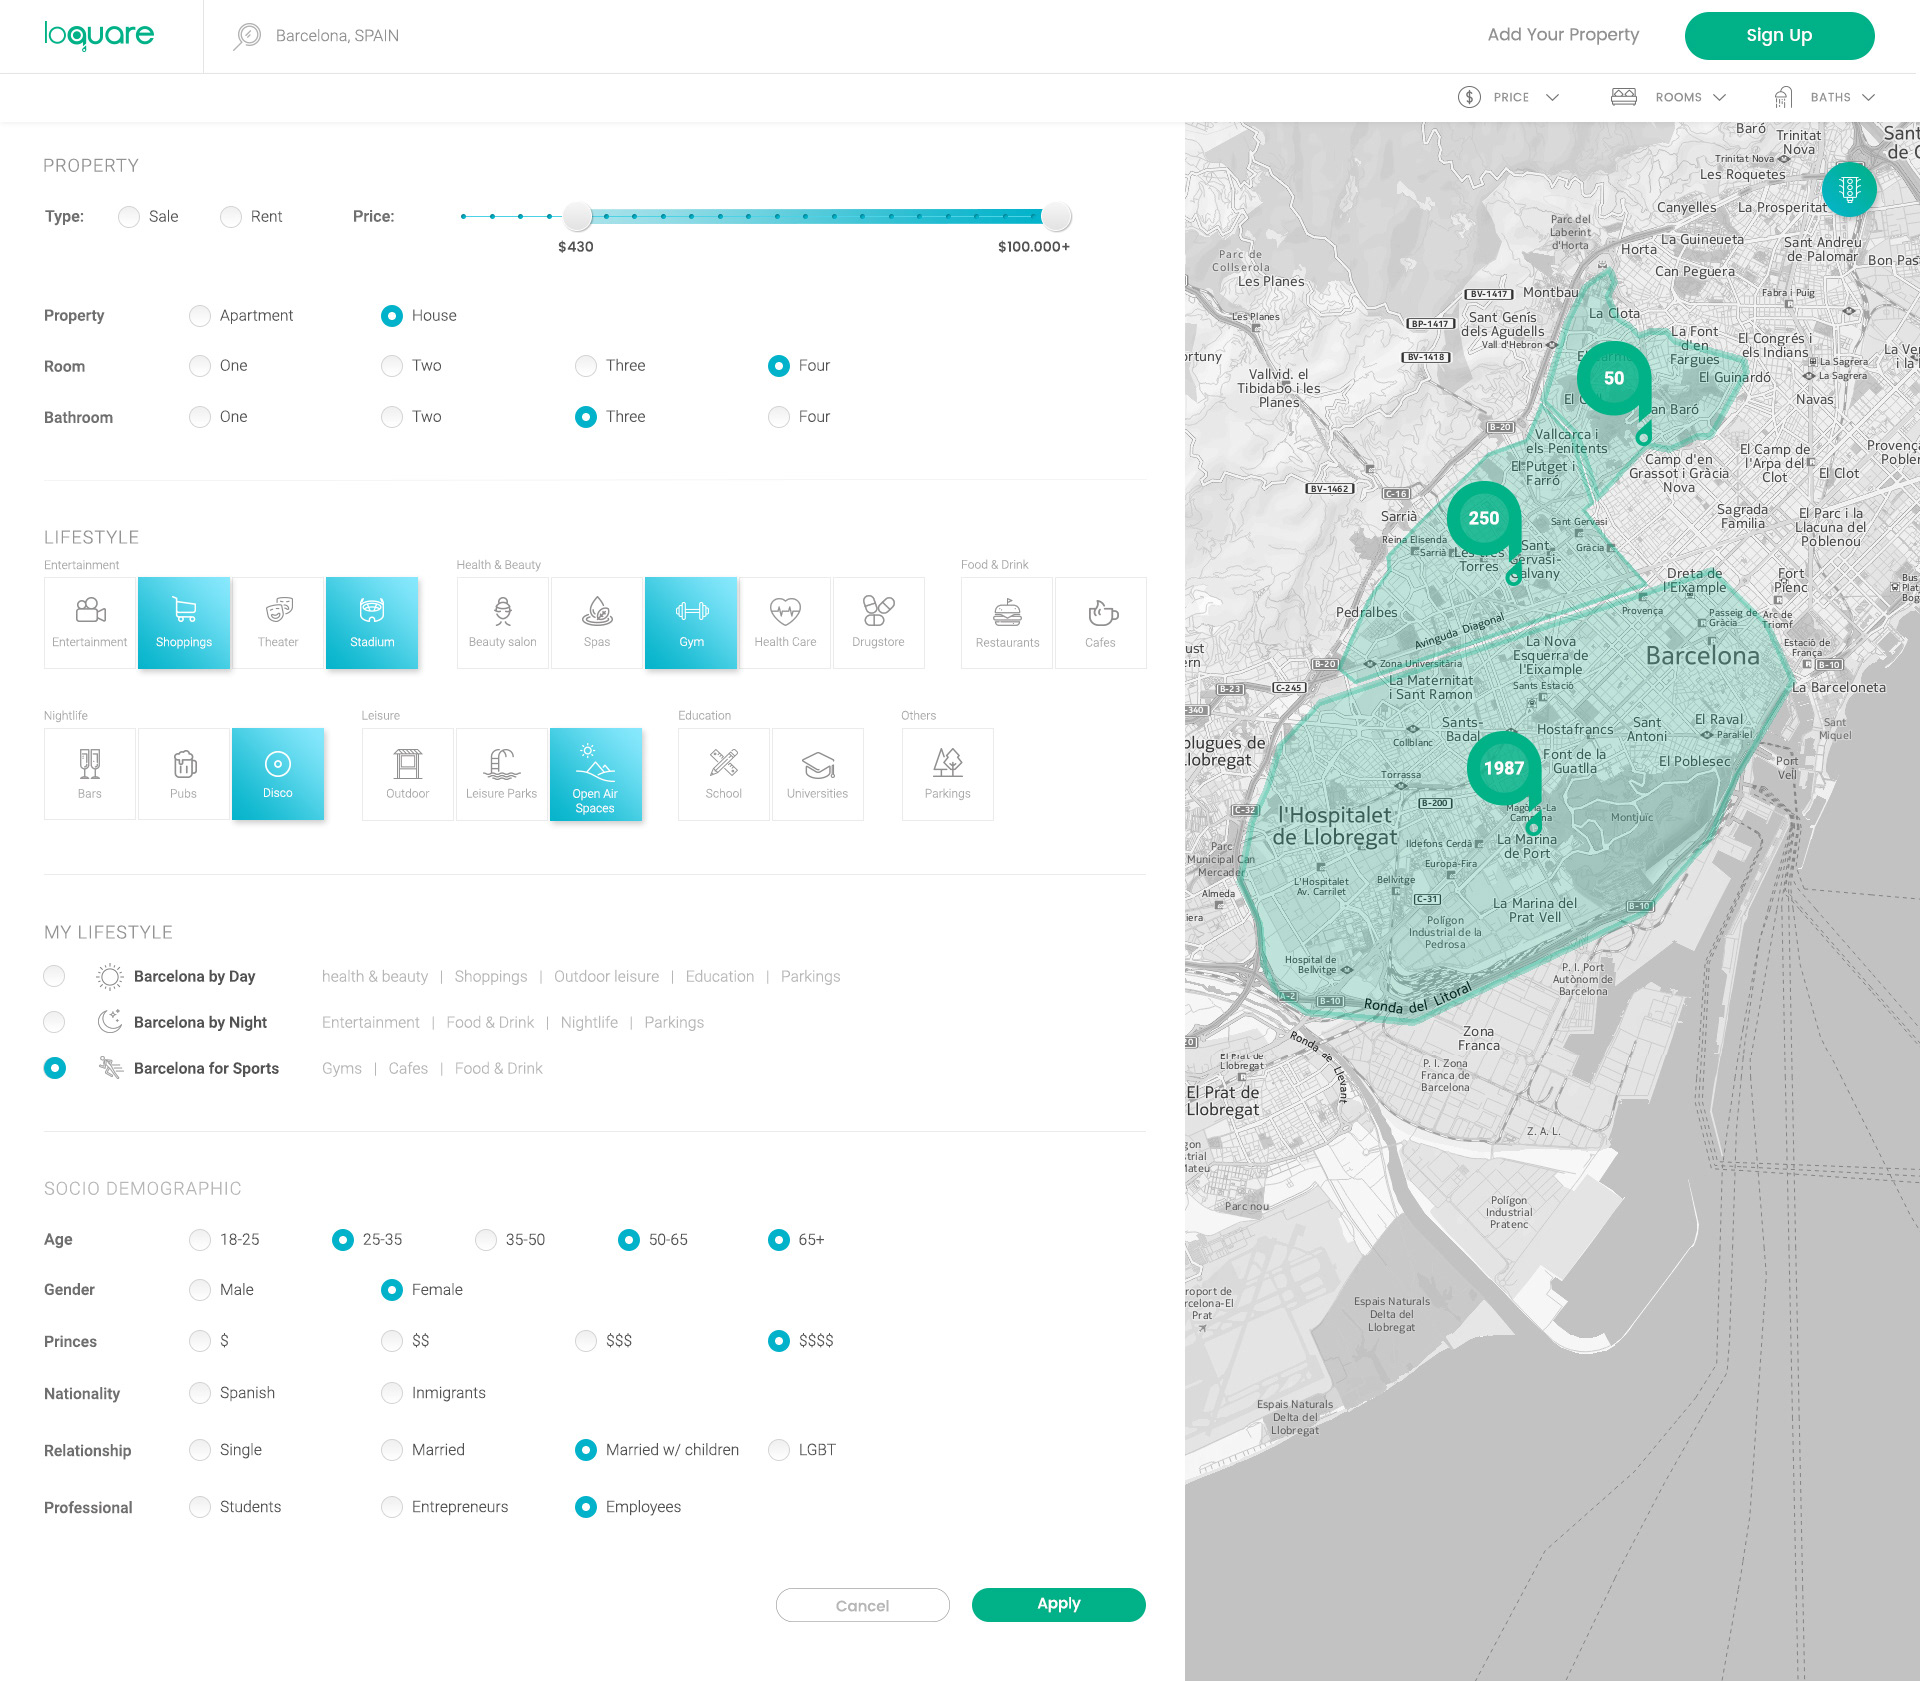Select the Universities education tile
The height and width of the screenshot is (1681, 1920).
[x=817, y=774]
